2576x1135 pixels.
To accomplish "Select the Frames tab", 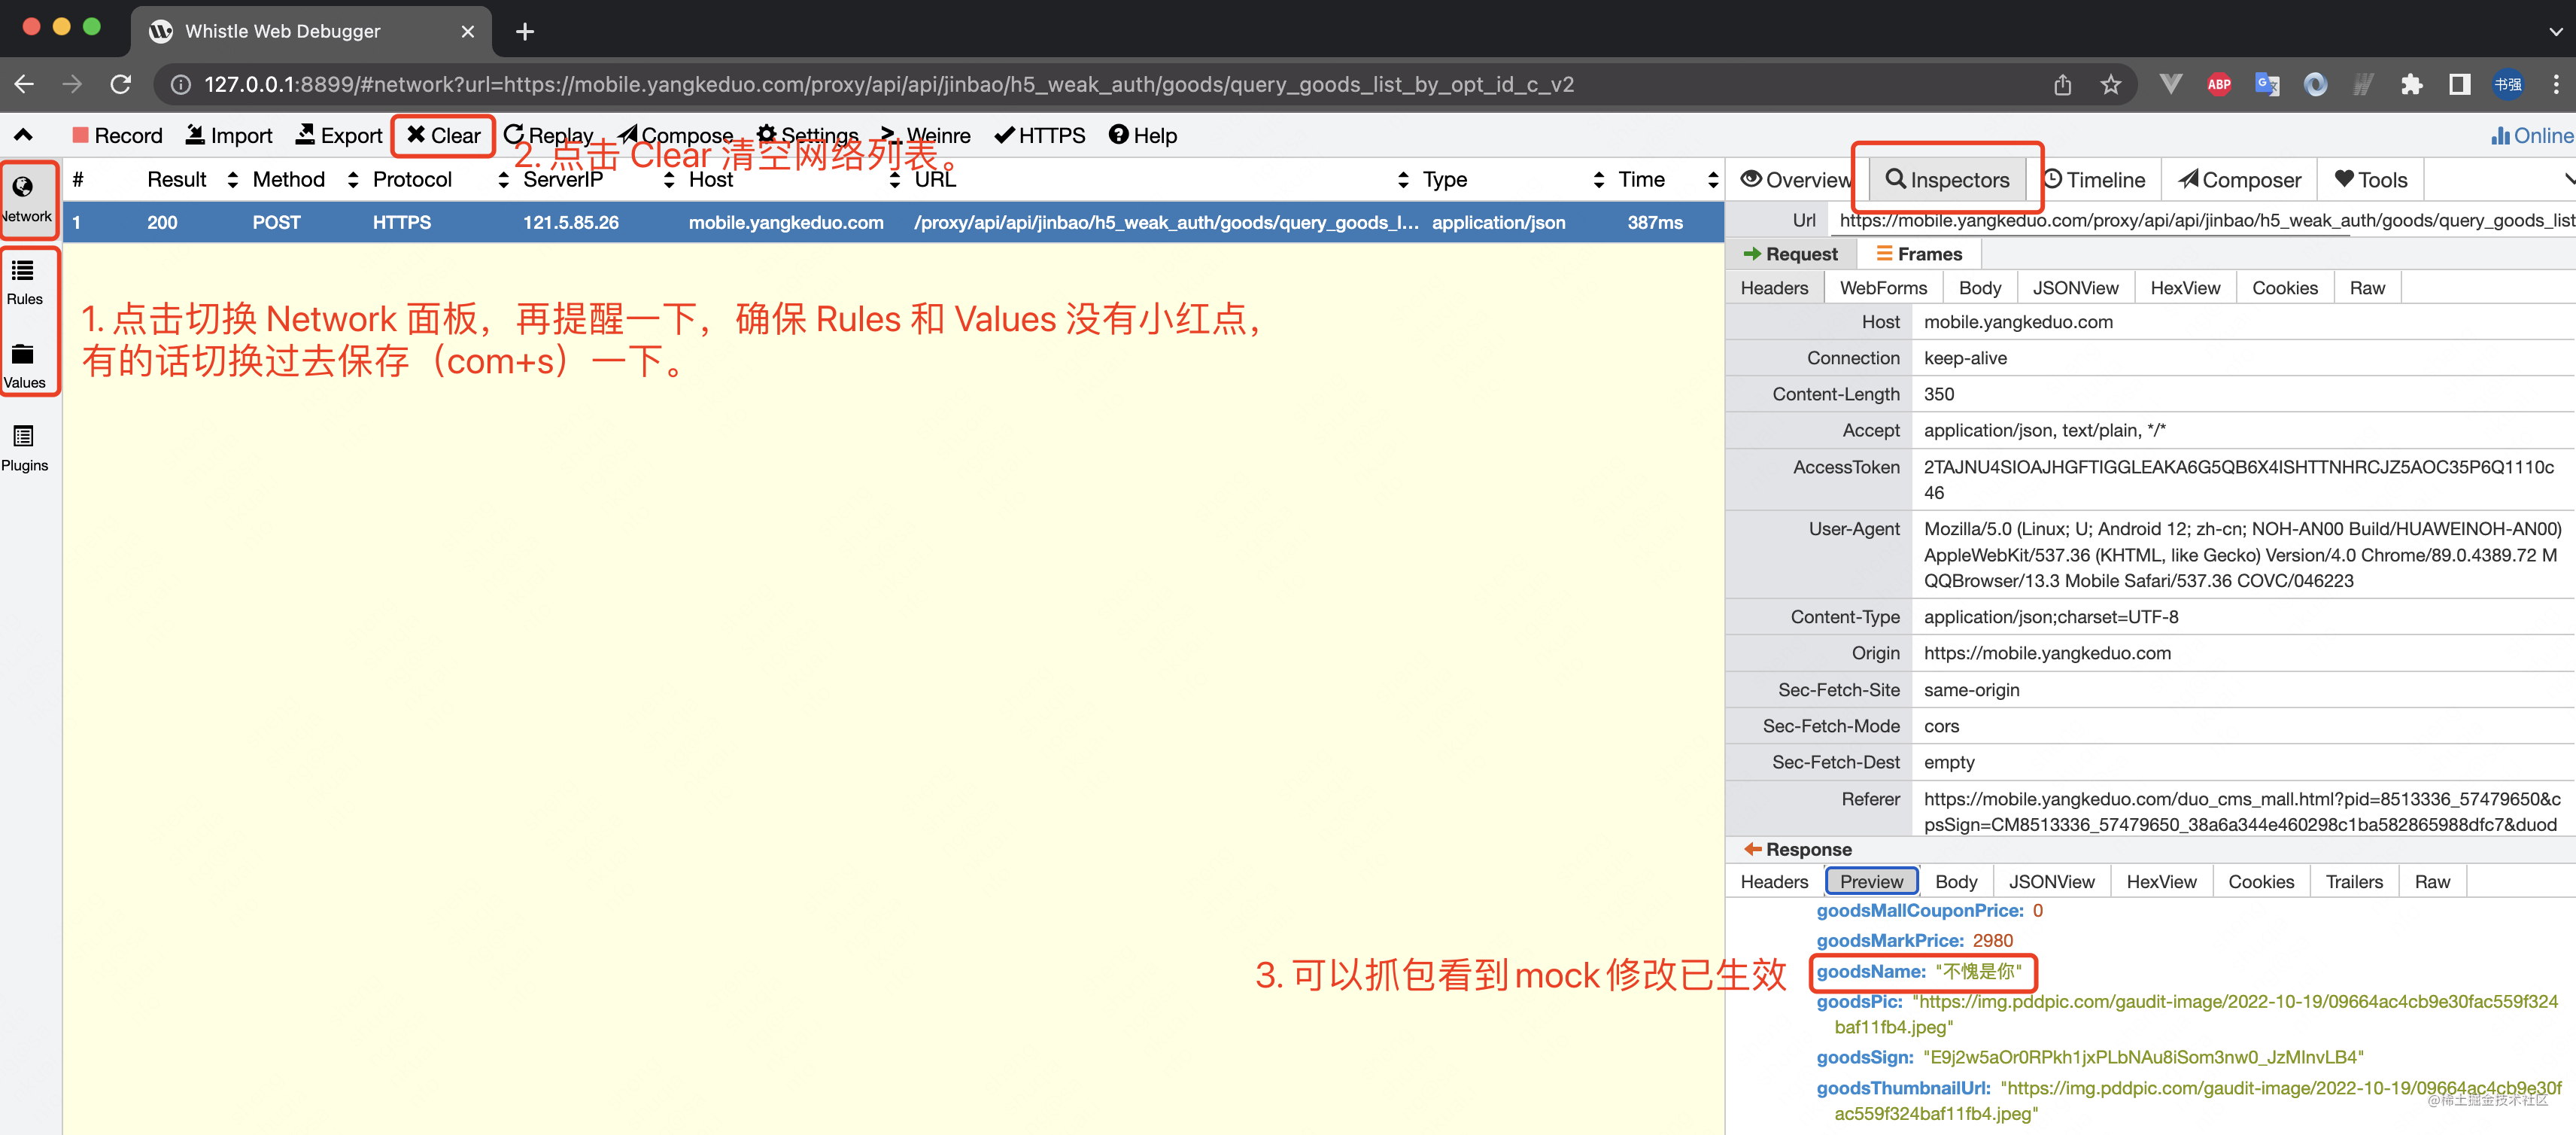I will [x=1919, y=254].
